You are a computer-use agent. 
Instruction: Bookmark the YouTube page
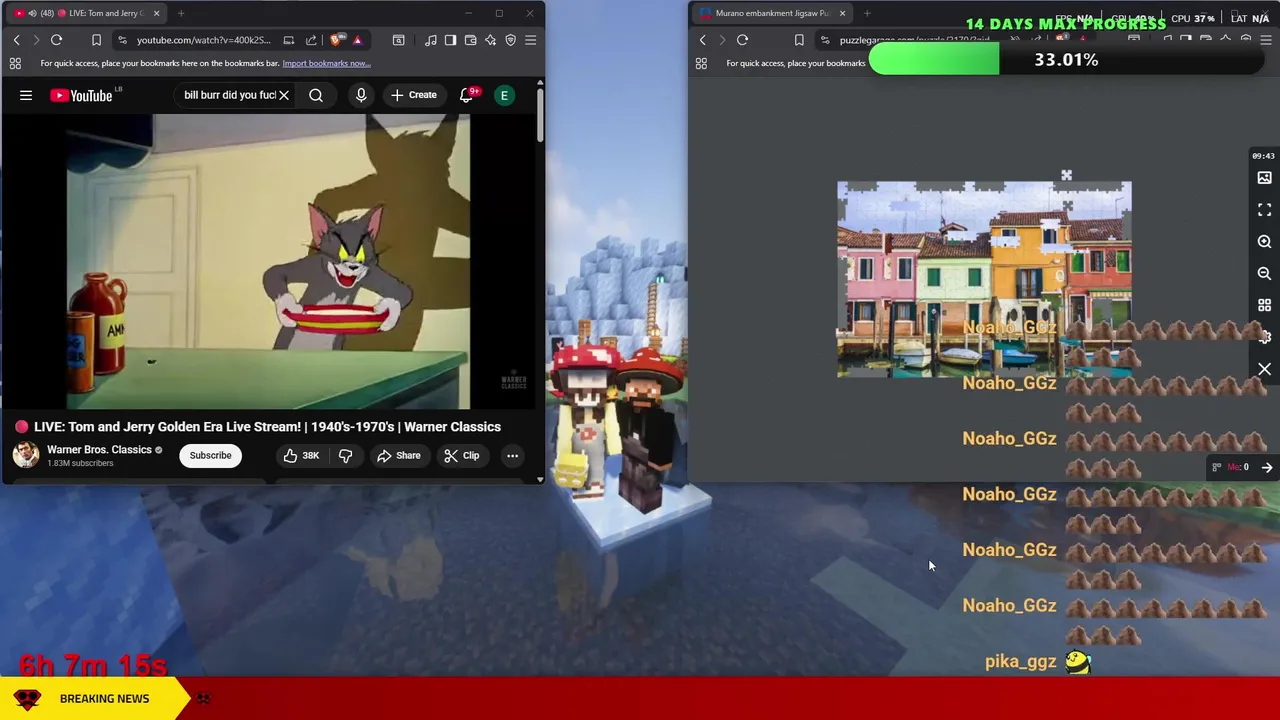(96, 40)
